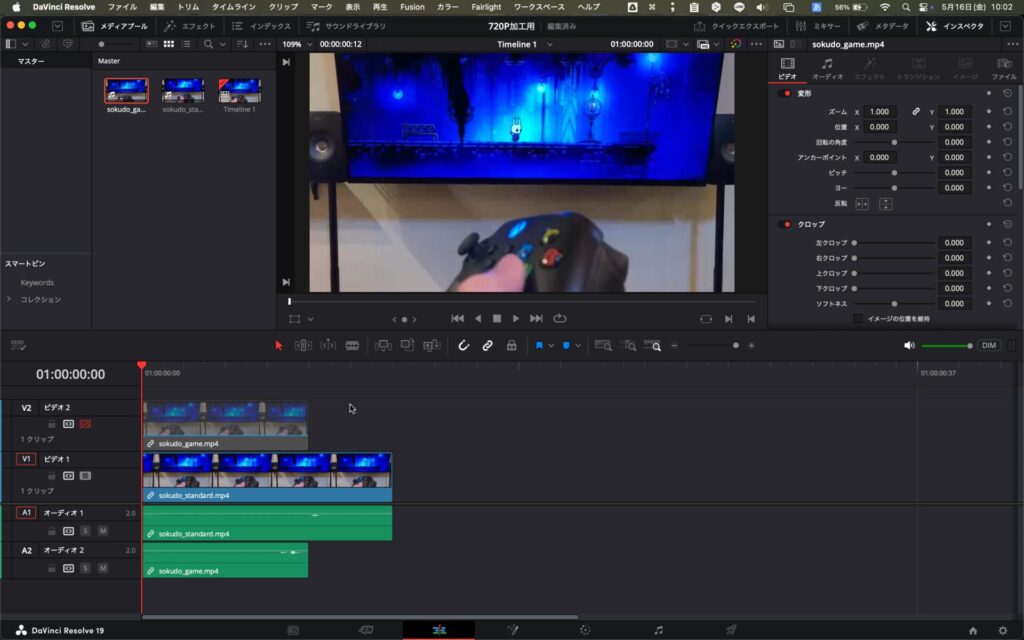Image resolution: width=1024 pixels, height=640 pixels.
Task: Select the arrow Selection Mode tool
Action: coord(279,345)
